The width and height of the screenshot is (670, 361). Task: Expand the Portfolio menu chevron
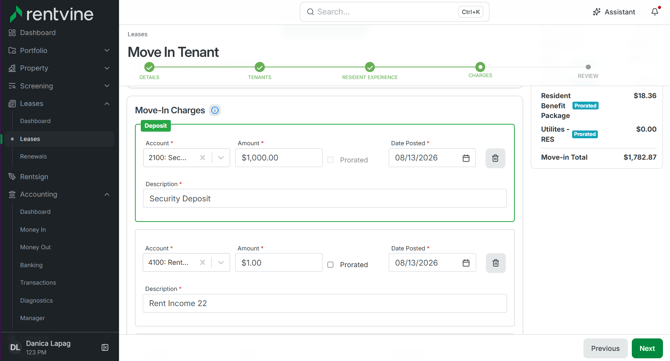point(107,50)
